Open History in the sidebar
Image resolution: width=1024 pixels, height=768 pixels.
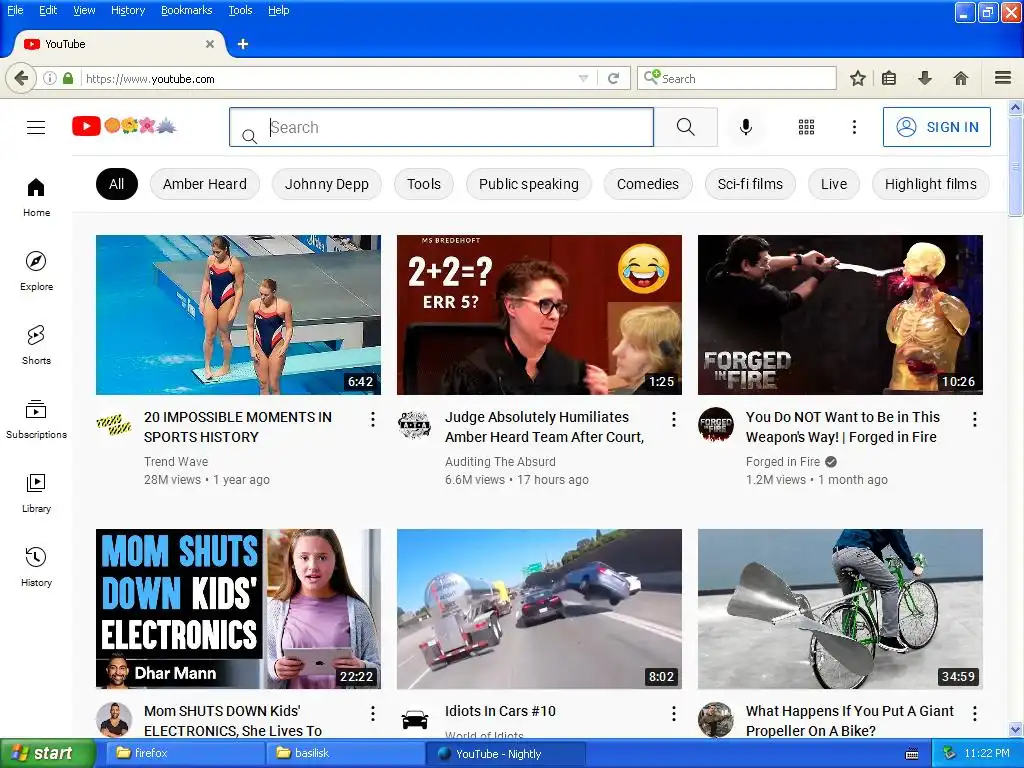(x=36, y=566)
